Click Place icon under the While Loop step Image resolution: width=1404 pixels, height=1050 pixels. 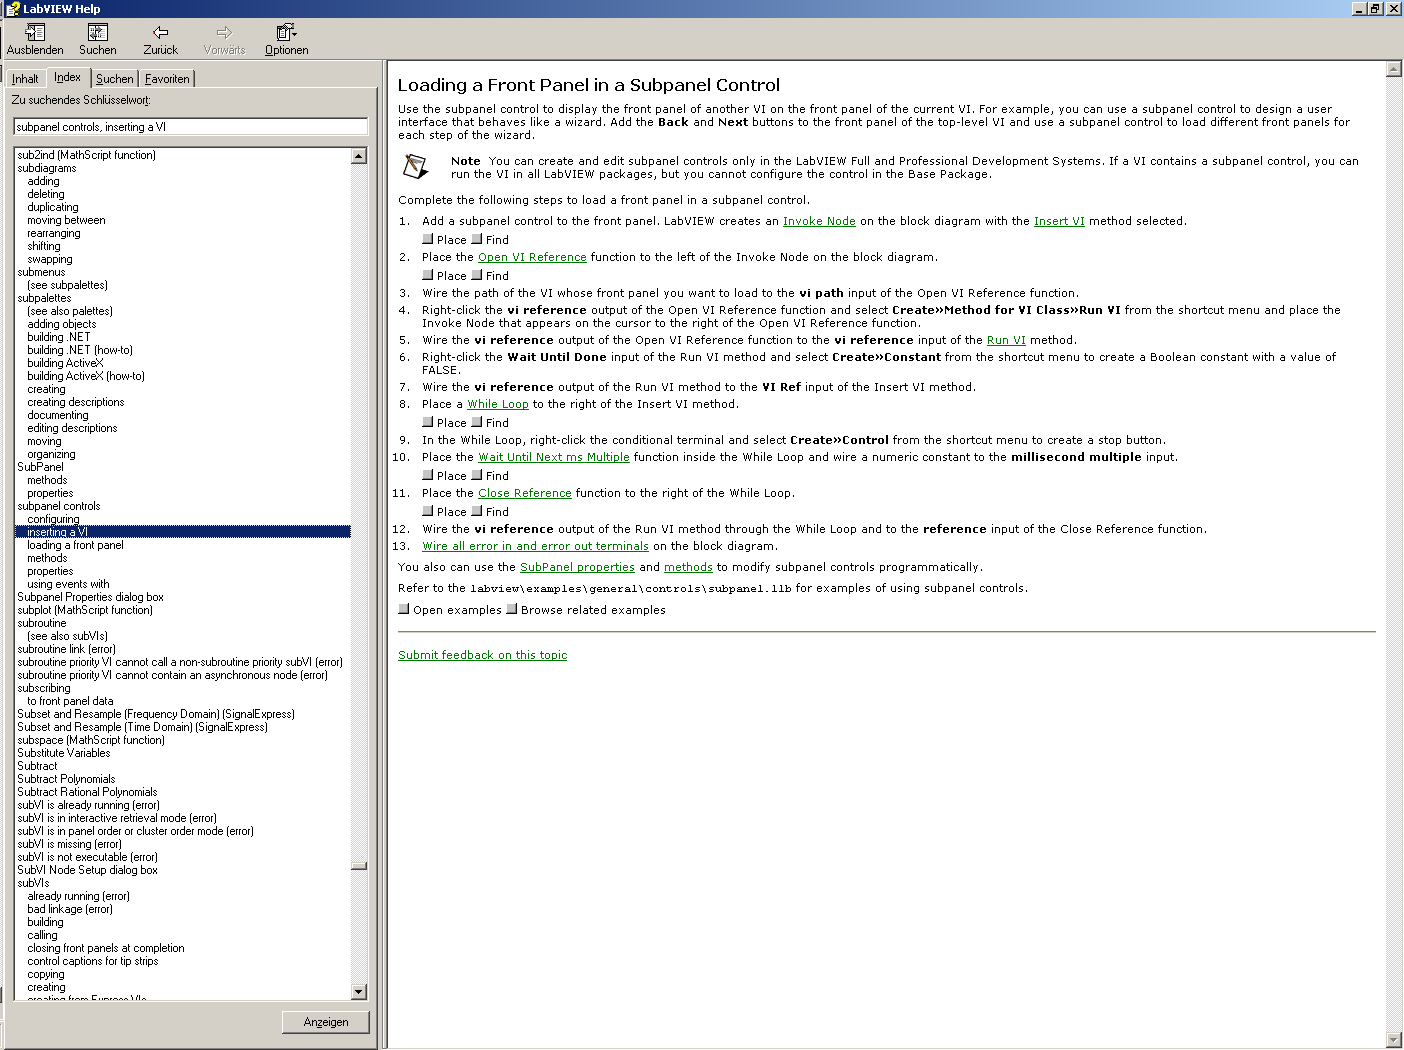tap(428, 422)
